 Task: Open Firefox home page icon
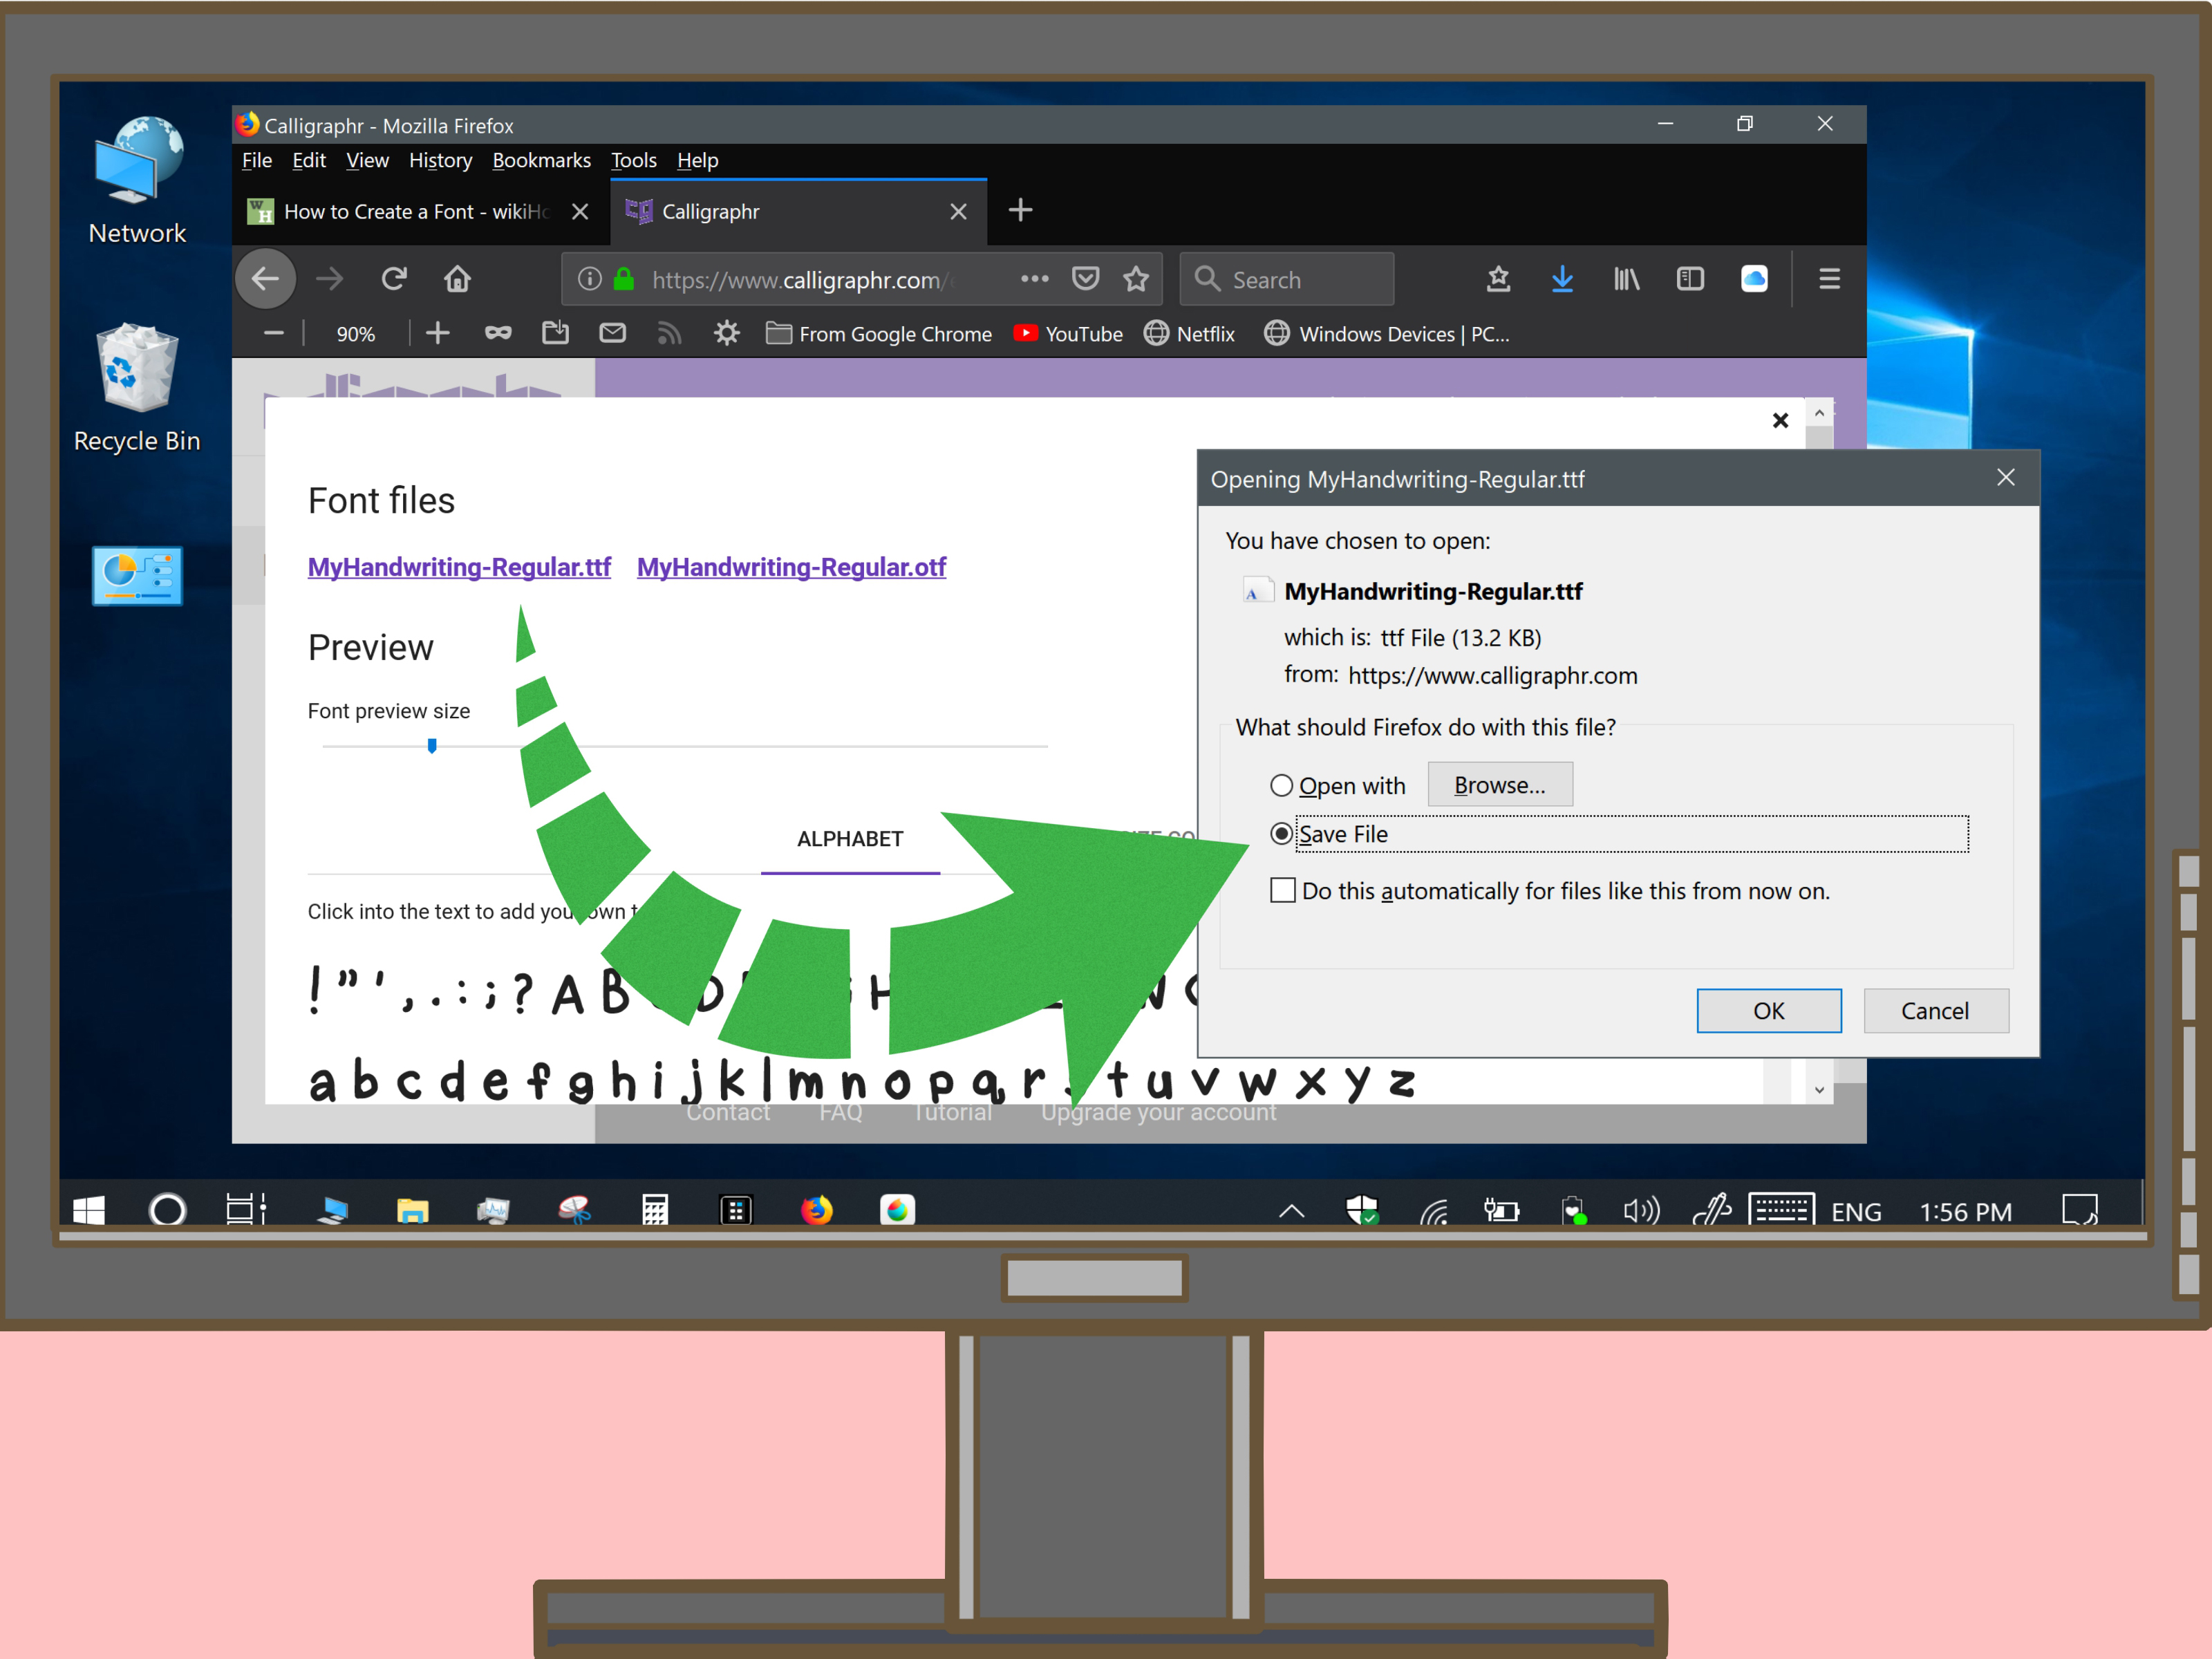tap(457, 279)
